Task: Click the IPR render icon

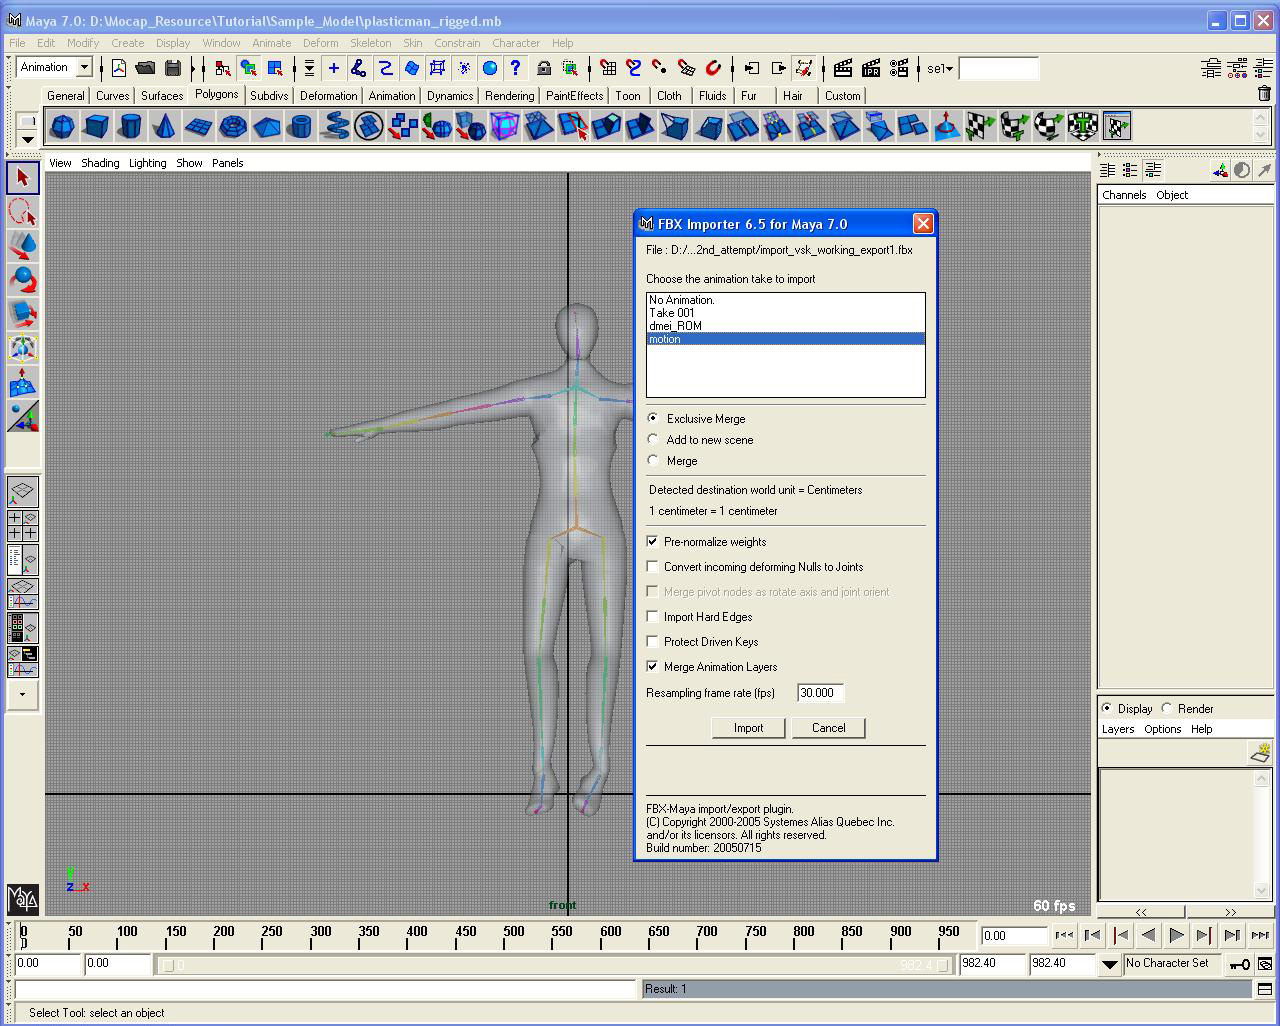Action: tap(870, 68)
